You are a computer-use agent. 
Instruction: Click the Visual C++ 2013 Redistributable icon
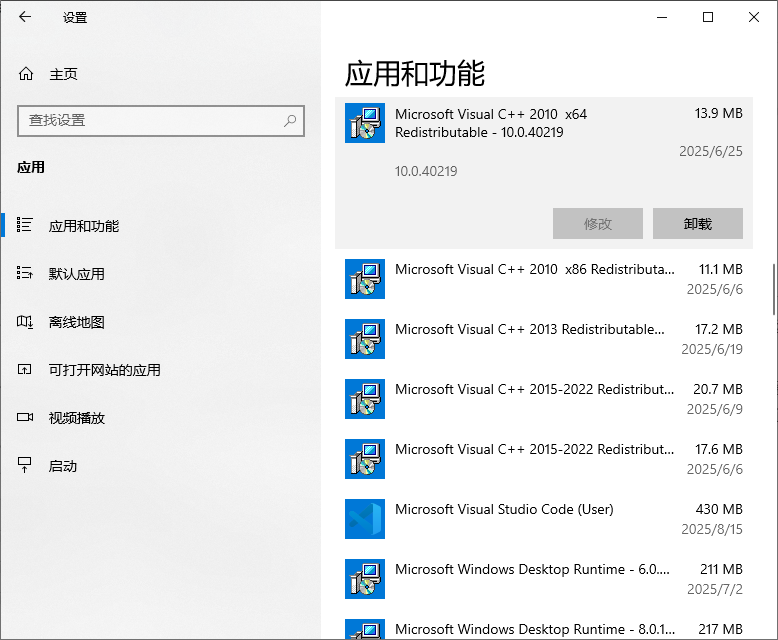click(365, 339)
